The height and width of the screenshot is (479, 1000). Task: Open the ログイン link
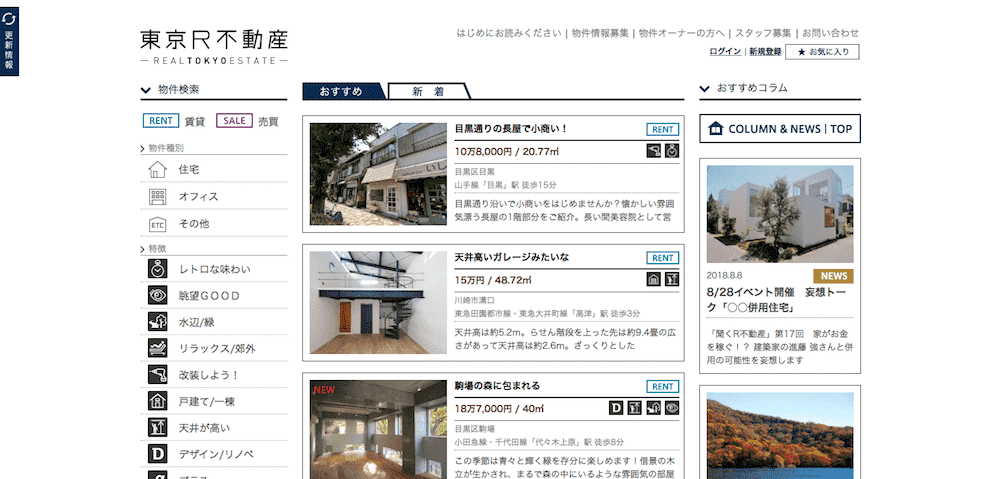pos(725,52)
